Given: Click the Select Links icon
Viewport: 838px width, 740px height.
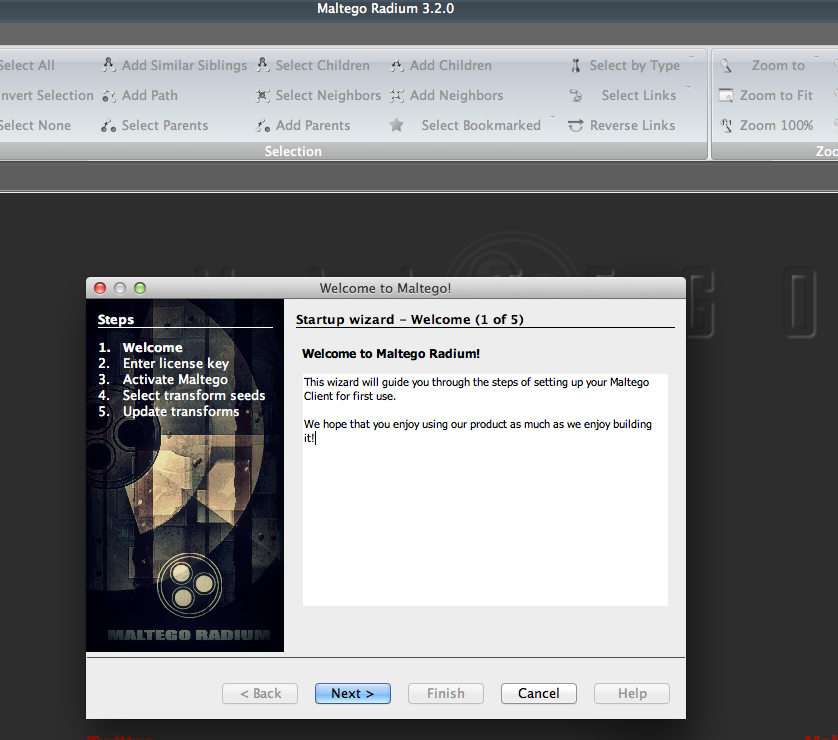Looking at the screenshot, I should [576, 96].
